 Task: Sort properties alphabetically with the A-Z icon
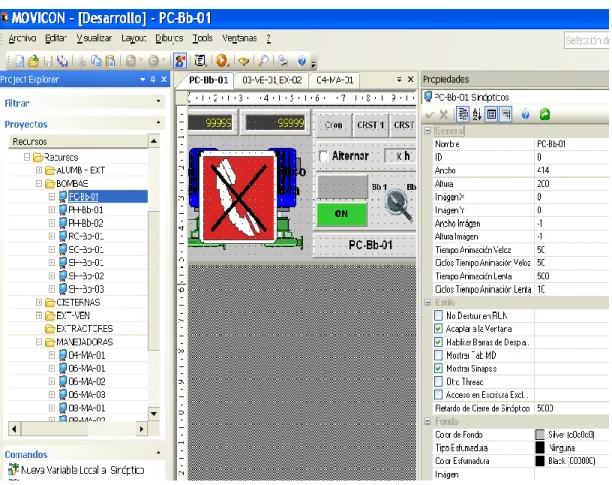click(x=477, y=115)
